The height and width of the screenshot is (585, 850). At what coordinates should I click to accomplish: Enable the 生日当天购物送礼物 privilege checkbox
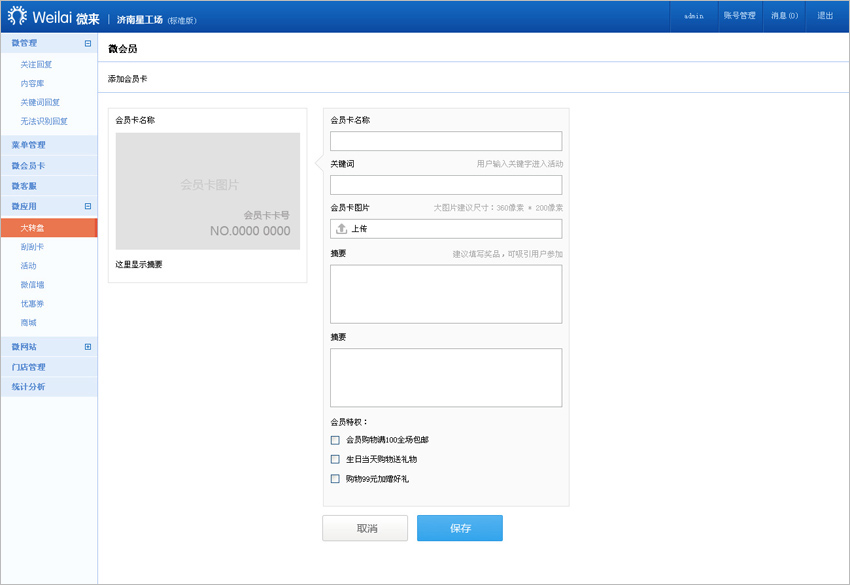[x=335, y=460]
